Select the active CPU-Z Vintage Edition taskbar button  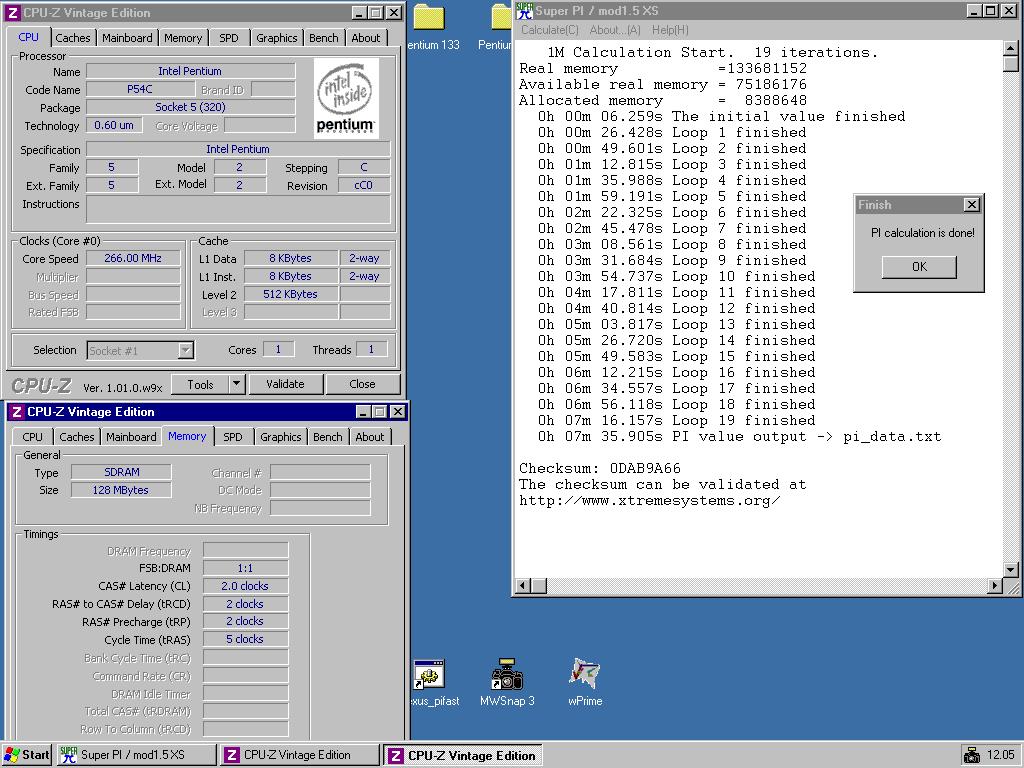462,755
